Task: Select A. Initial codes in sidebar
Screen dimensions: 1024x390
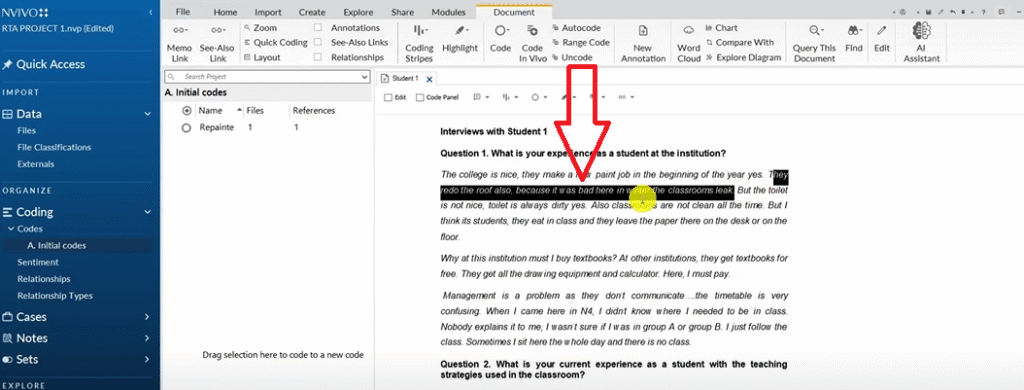Action: click(x=57, y=246)
